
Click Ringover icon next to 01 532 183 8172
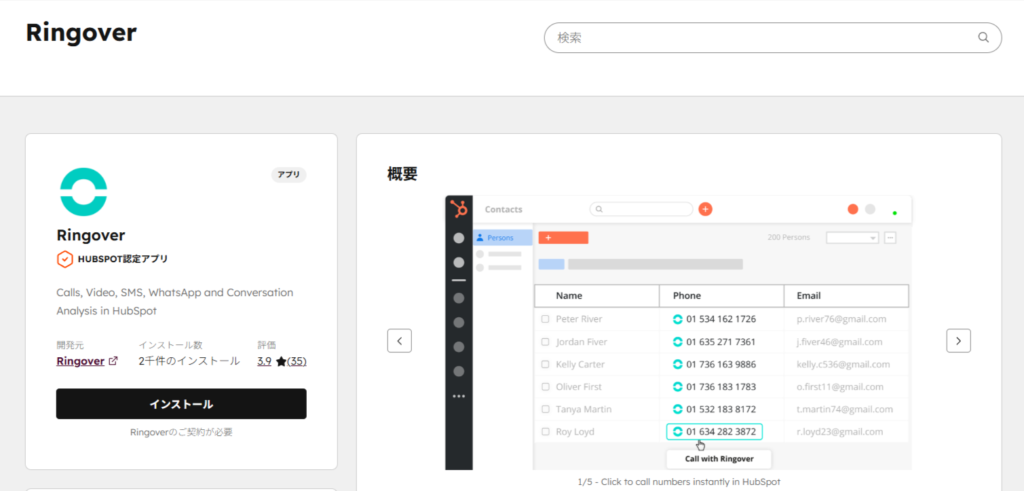[x=677, y=409]
